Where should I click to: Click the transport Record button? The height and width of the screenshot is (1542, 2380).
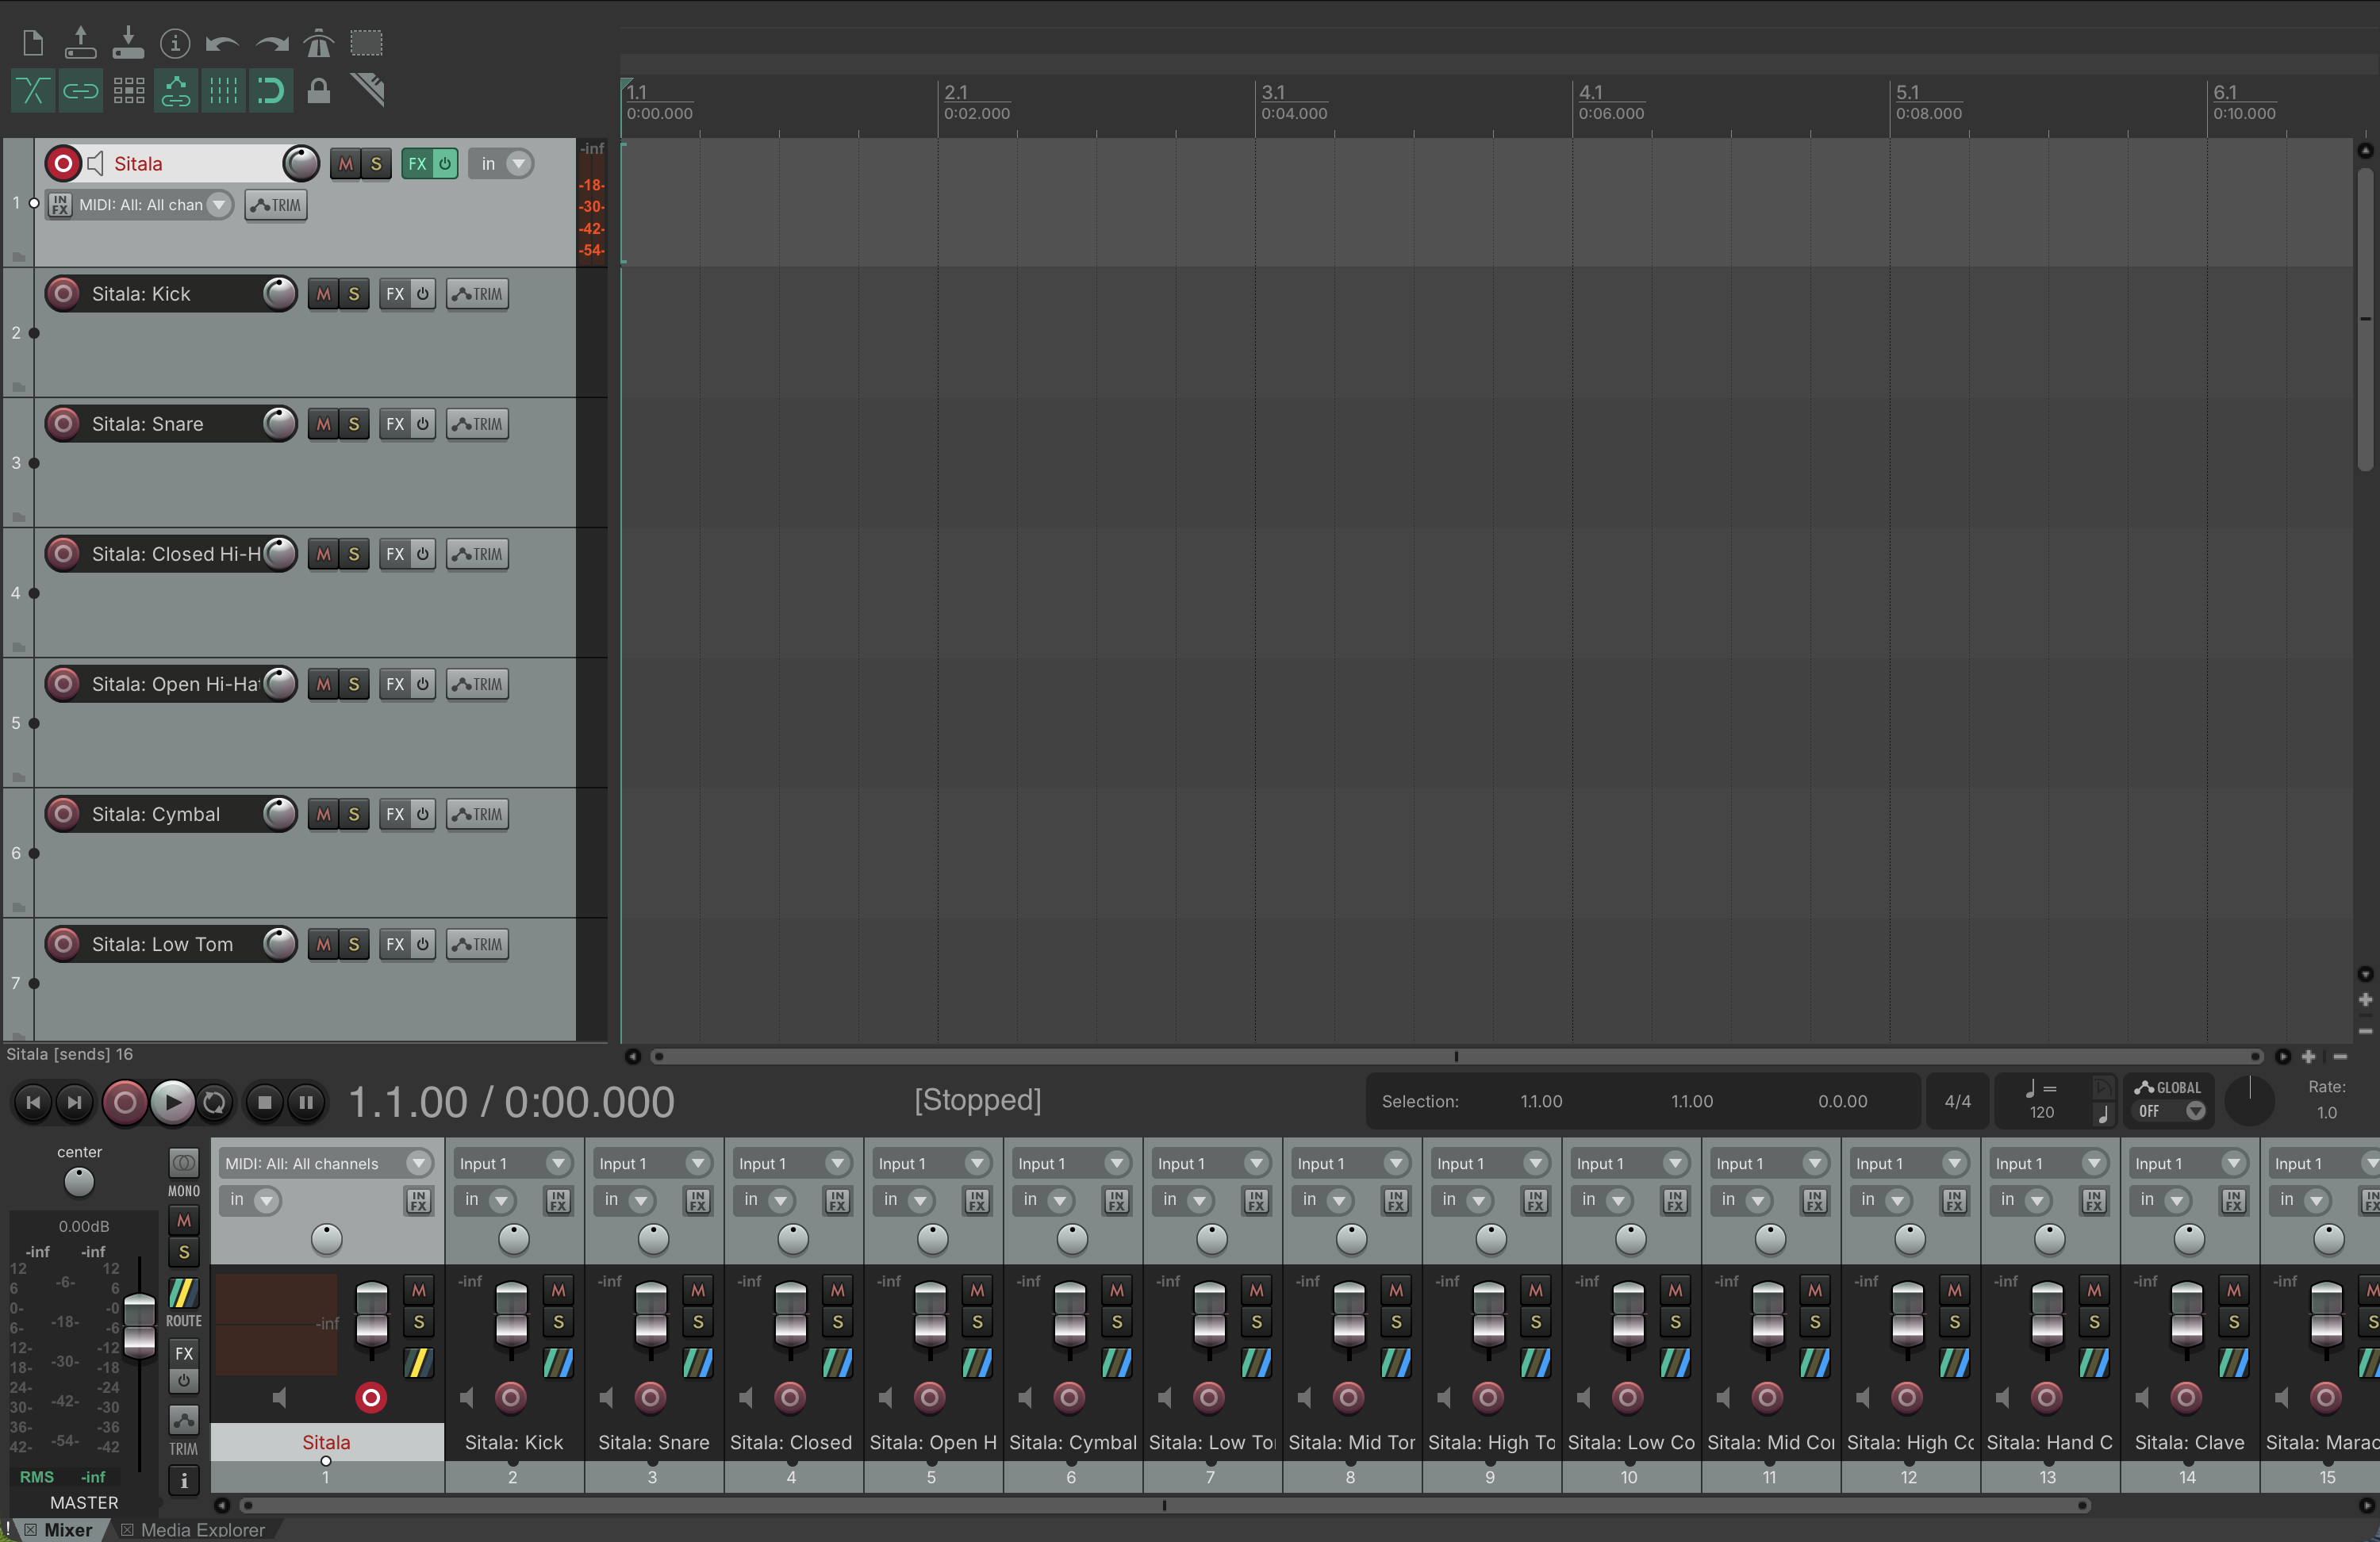click(x=125, y=1102)
